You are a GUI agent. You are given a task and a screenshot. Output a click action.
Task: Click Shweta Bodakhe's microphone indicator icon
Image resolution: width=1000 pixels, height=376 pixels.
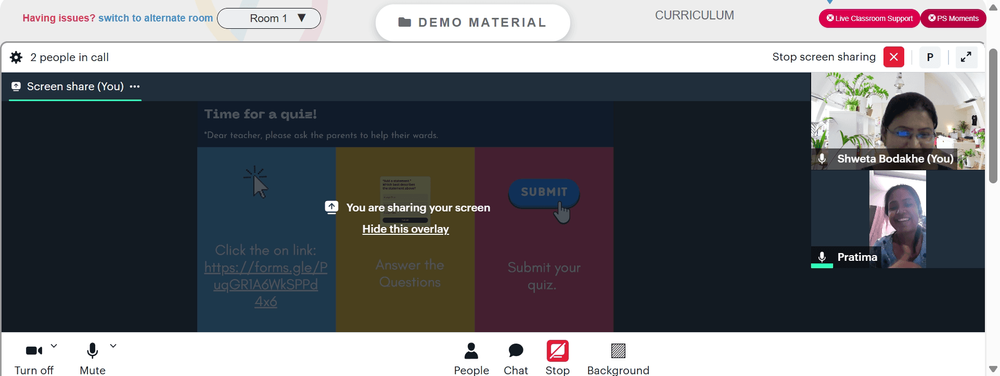click(822, 159)
